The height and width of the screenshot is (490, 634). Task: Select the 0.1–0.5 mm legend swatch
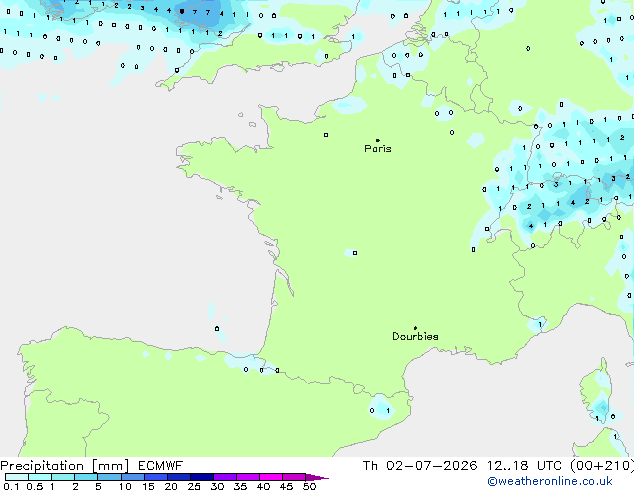point(17,477)
